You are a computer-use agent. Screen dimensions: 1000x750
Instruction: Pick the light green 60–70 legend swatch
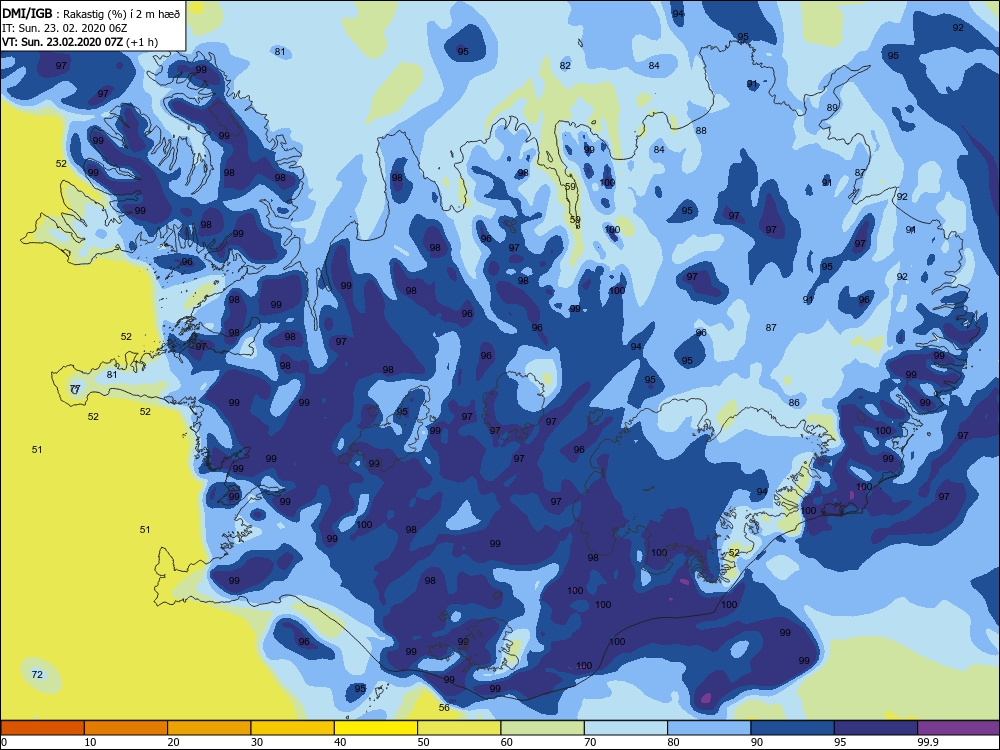(543, 728)
